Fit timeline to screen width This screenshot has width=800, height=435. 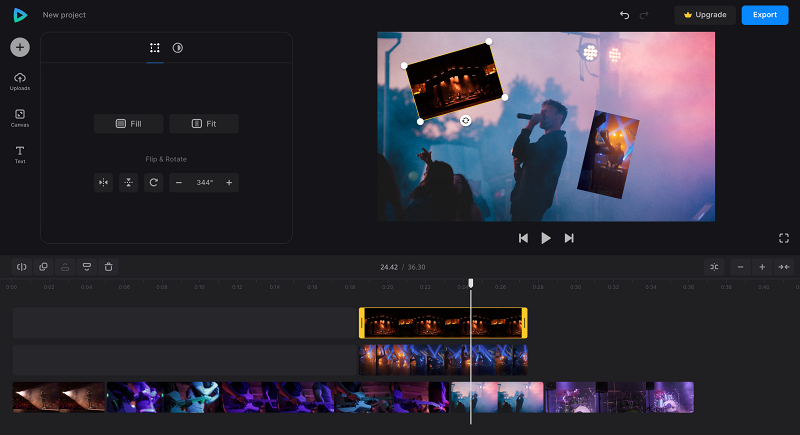(x=784, y=267)
